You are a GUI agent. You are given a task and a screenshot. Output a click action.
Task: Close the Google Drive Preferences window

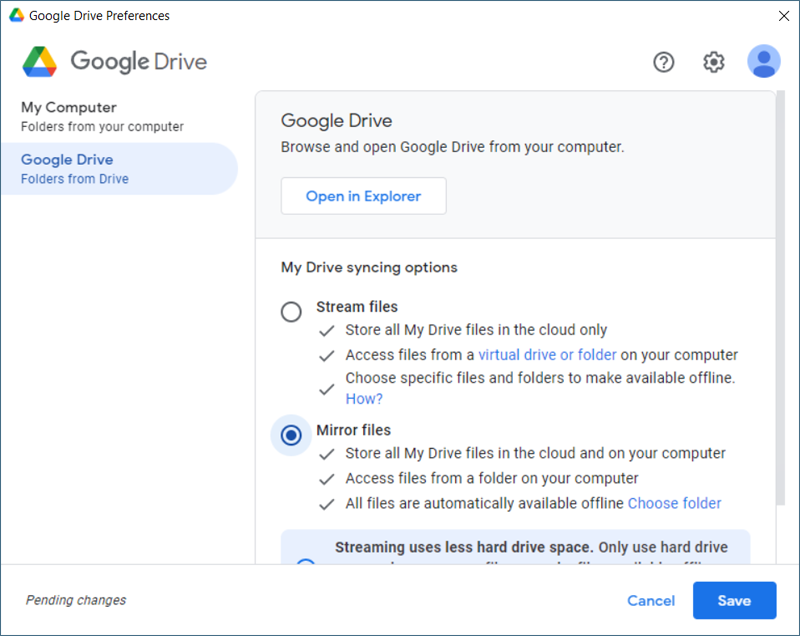click(x=784, y=16)
